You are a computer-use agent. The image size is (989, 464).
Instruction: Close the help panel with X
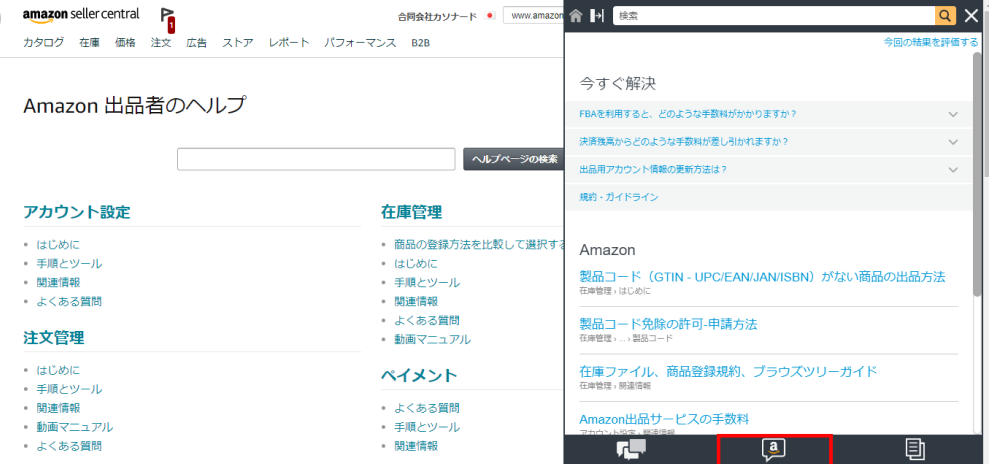tap(971, 16)
